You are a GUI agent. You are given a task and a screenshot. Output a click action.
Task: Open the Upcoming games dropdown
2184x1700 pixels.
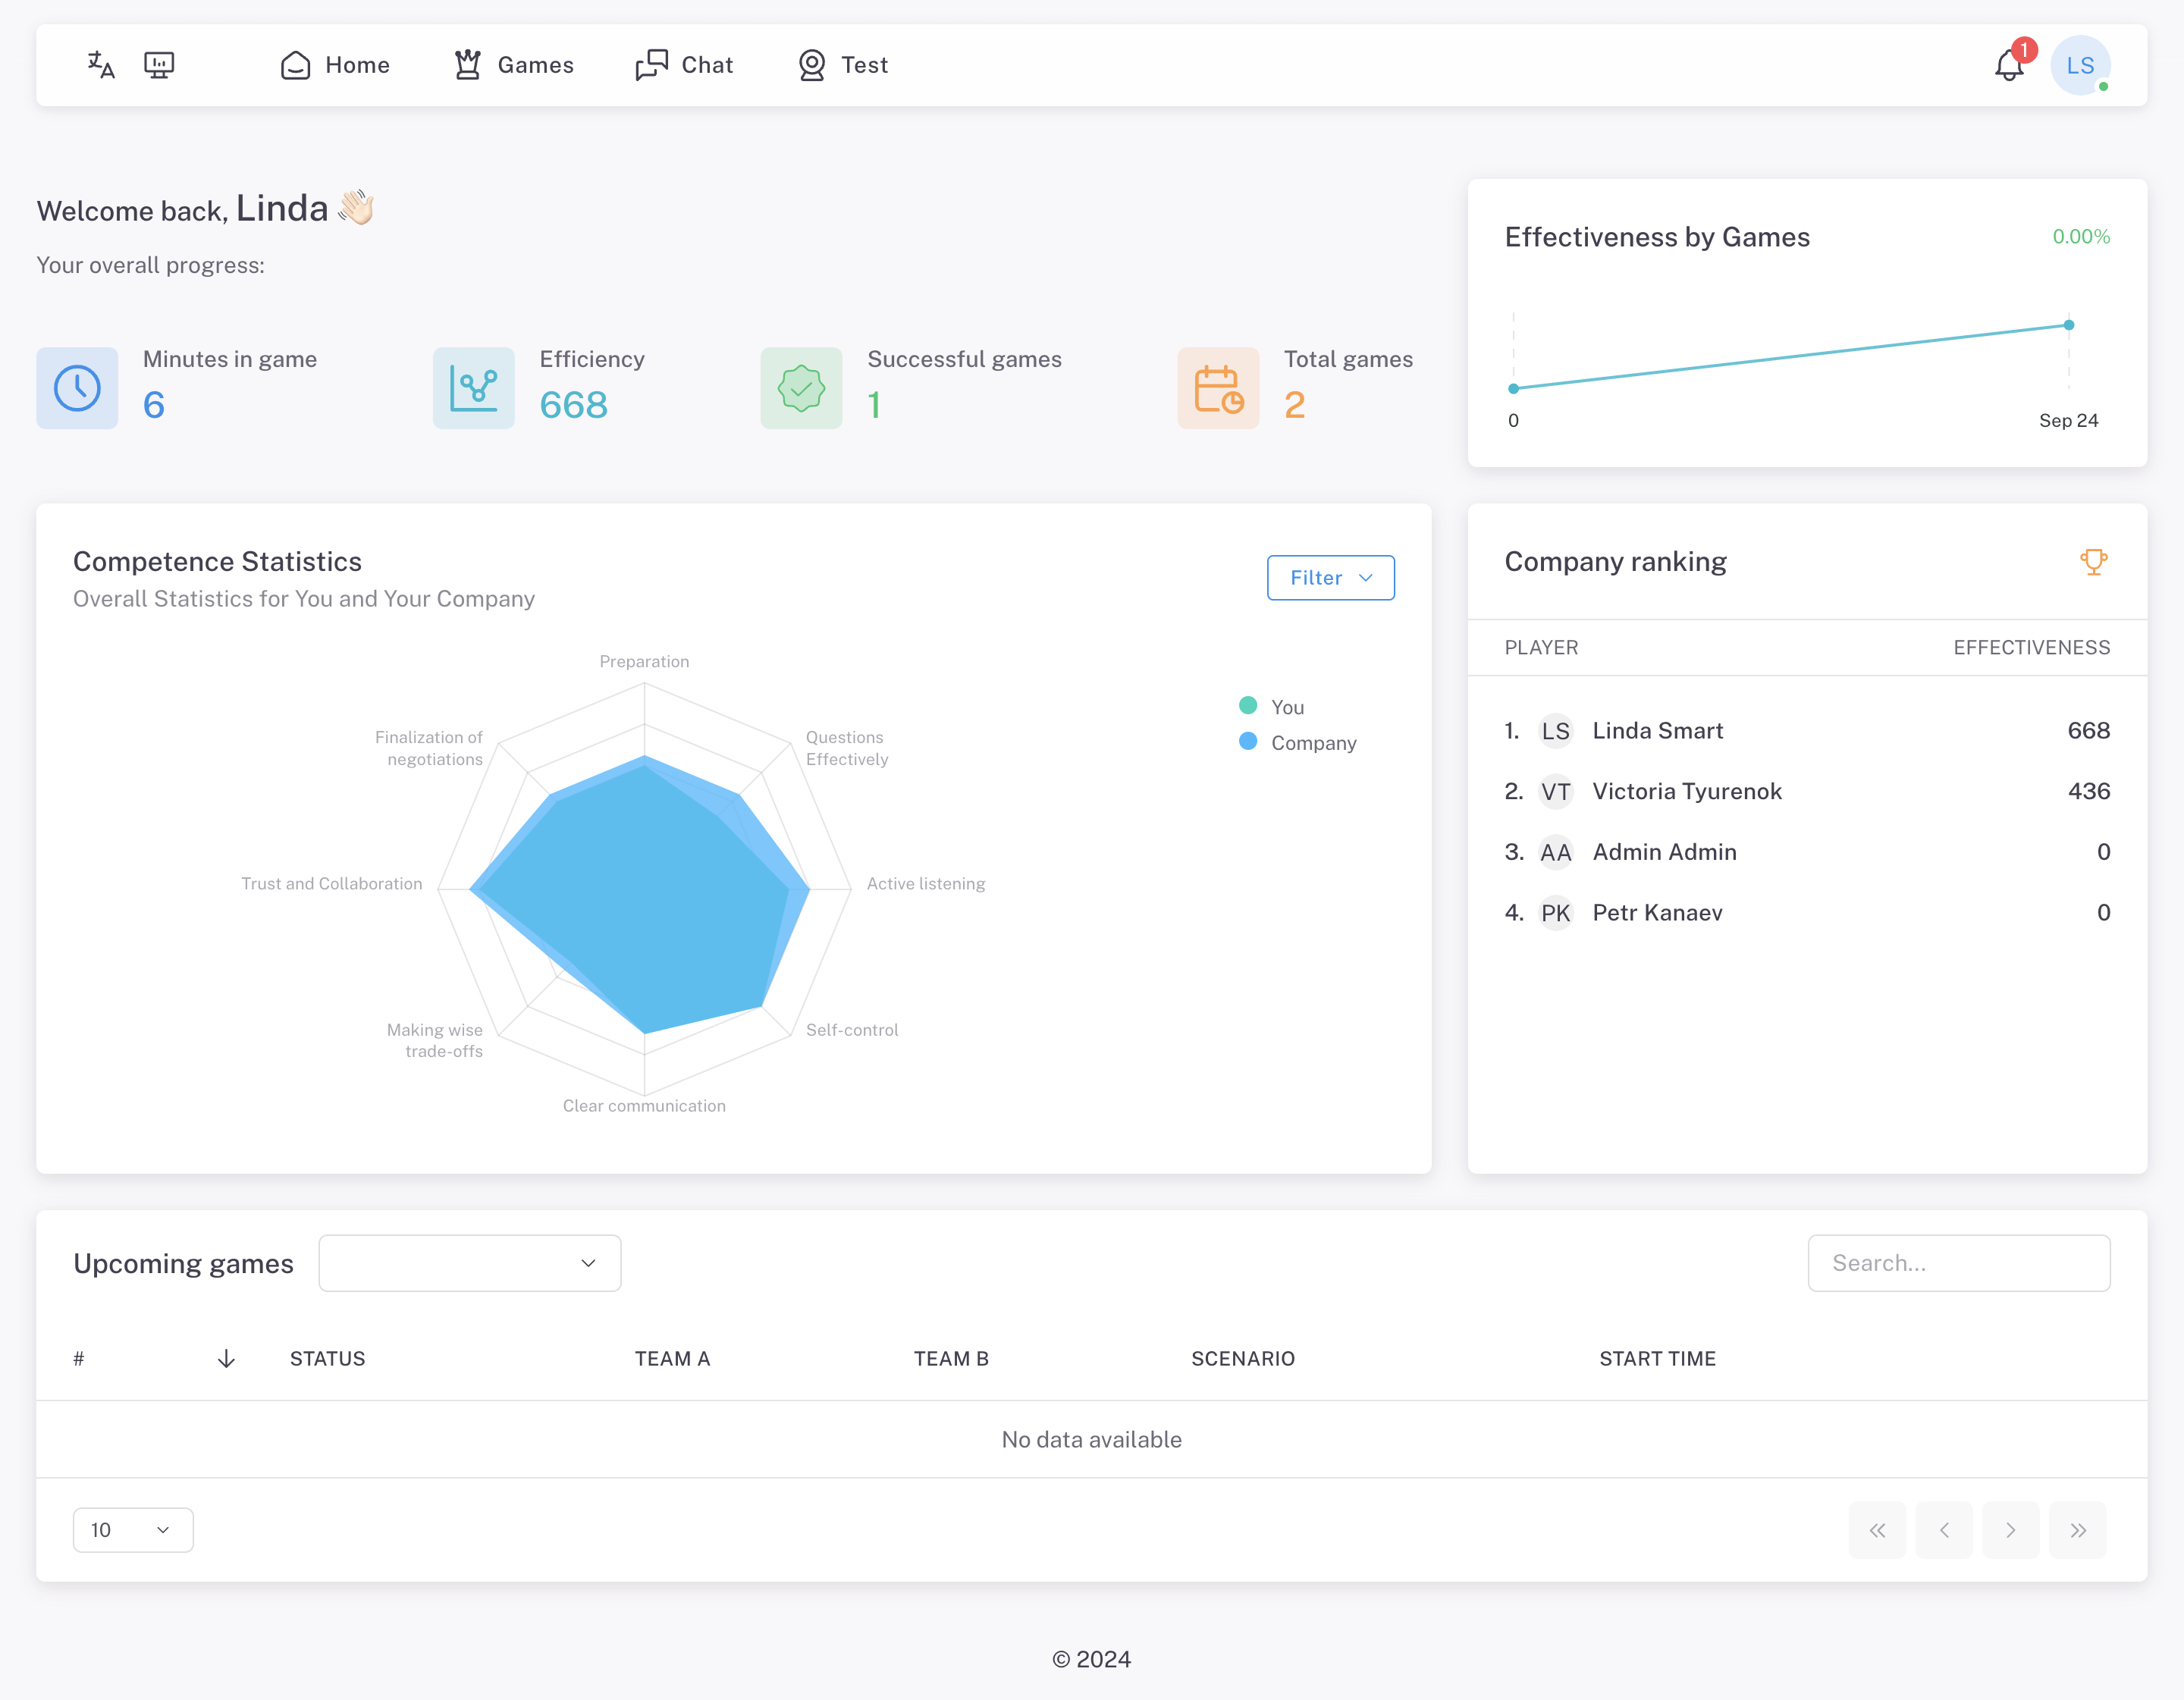(469, 1263)
